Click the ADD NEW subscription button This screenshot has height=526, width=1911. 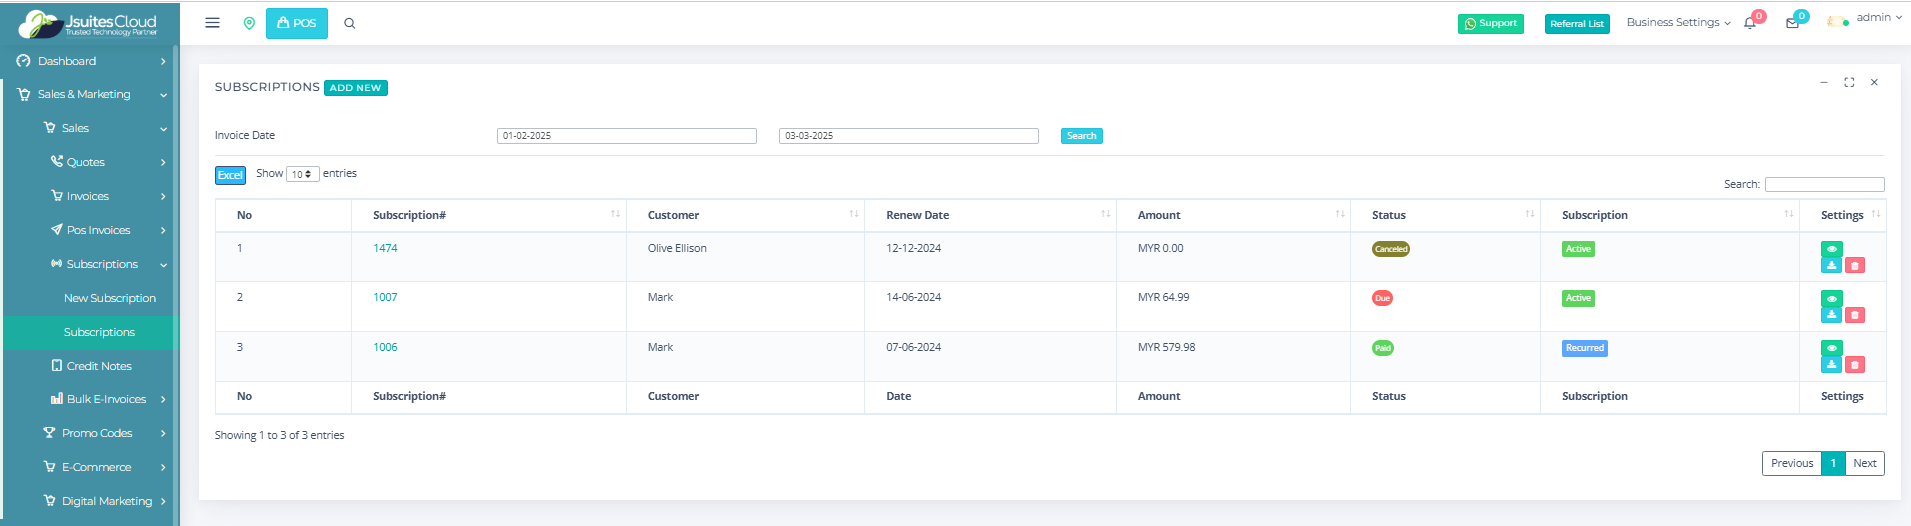(355, 88)
